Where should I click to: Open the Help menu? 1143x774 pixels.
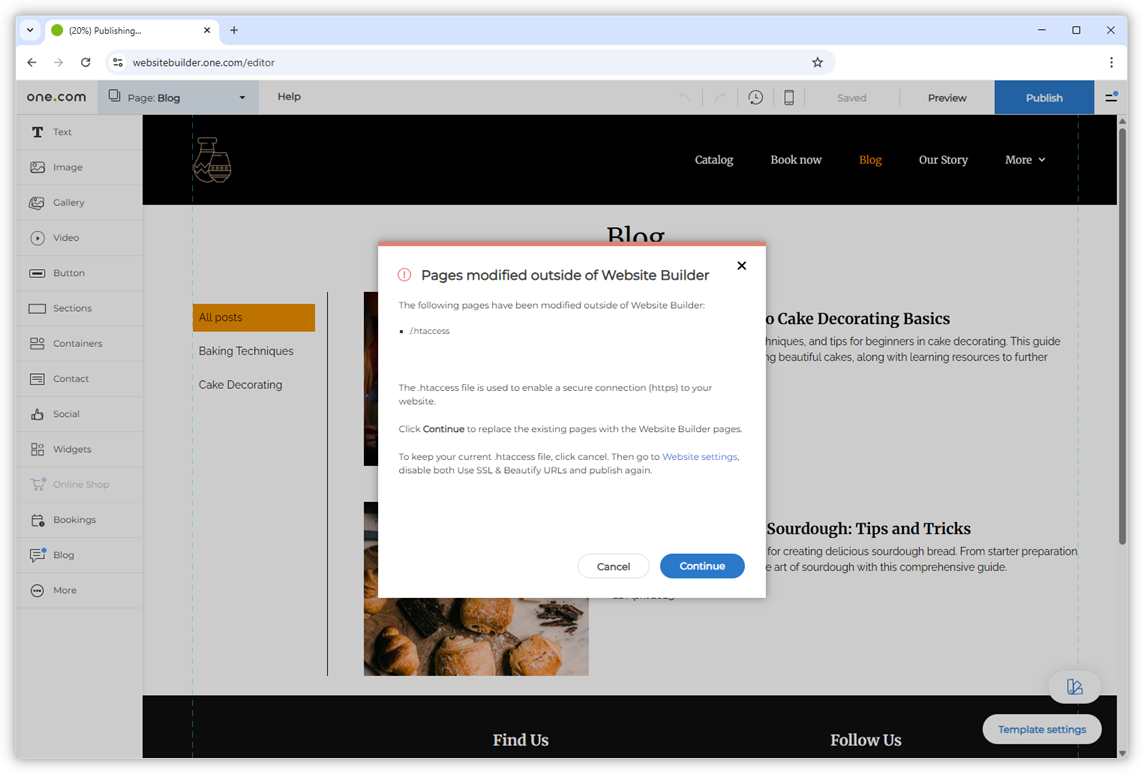(289, 97)
